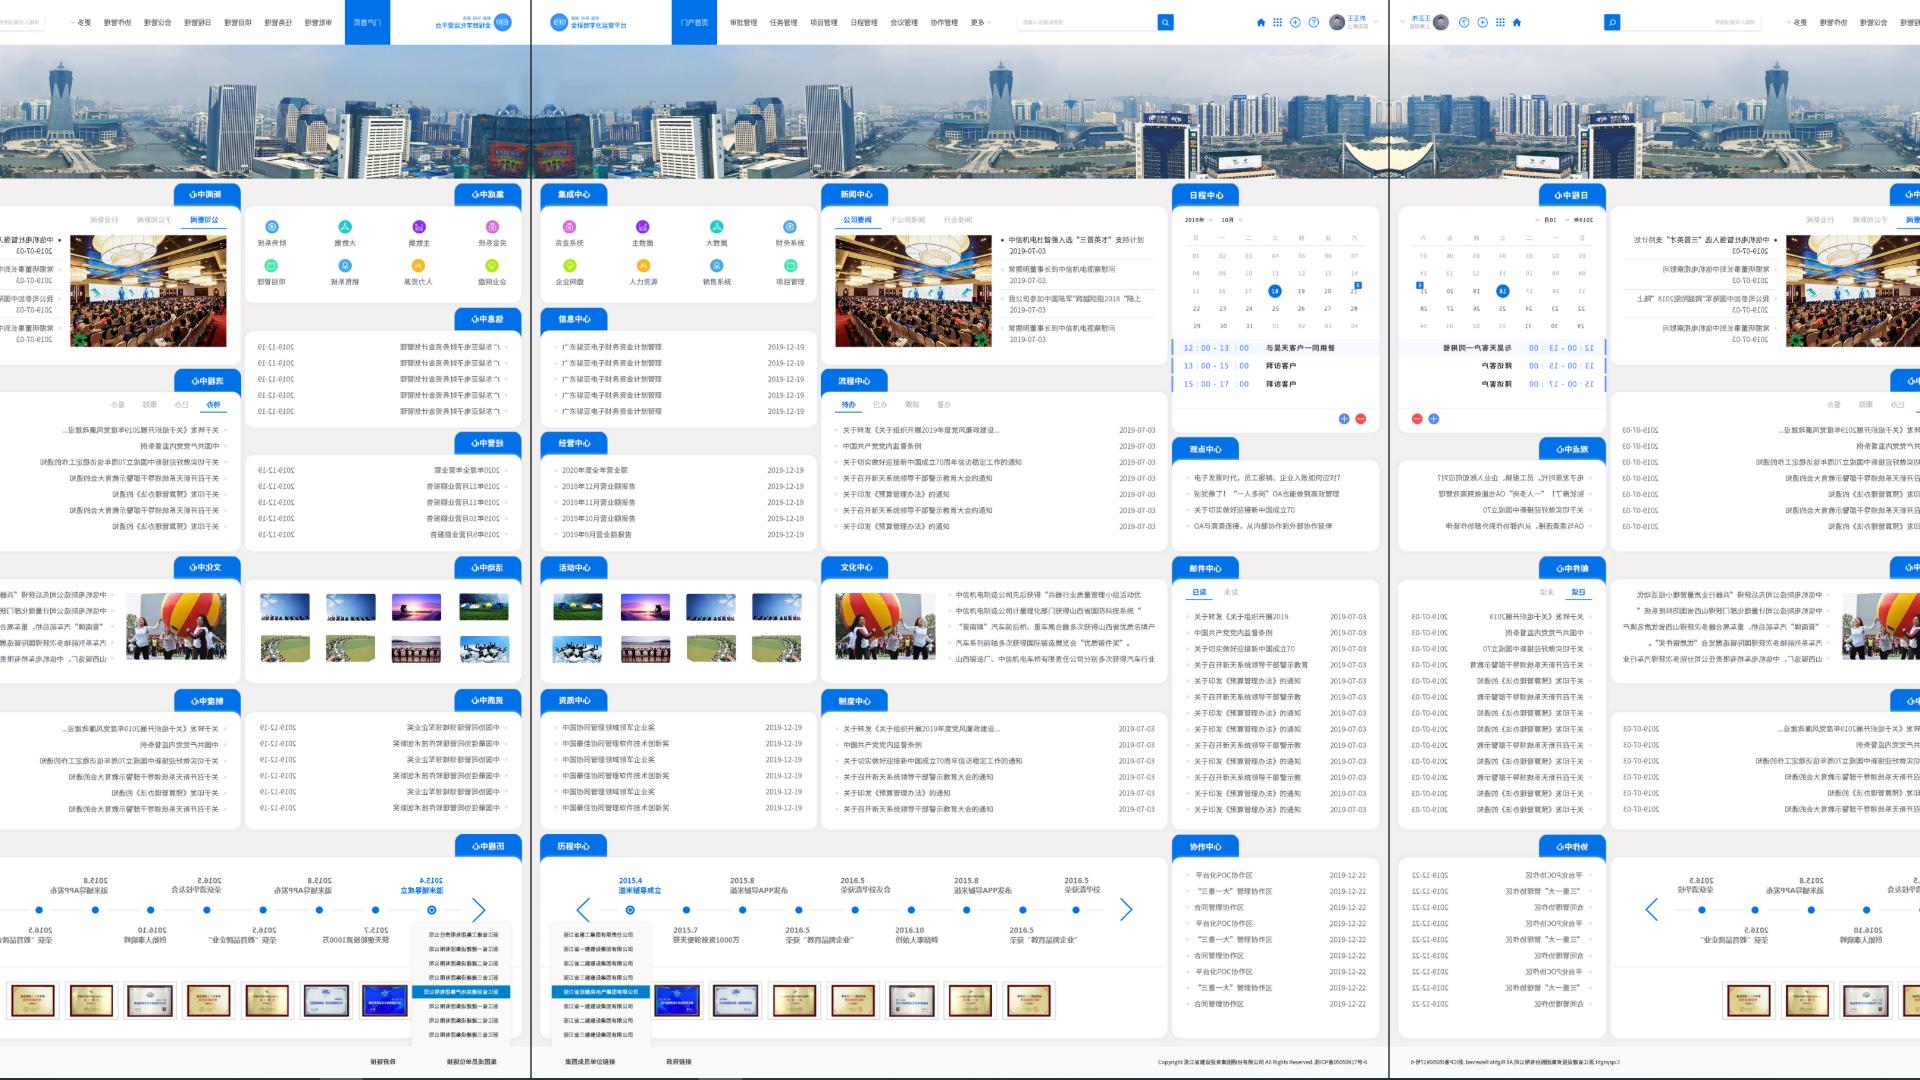Expand 政府链接 dropdown in footer
This screenshot has height=1080, width=1920.
coord(679,1062)
